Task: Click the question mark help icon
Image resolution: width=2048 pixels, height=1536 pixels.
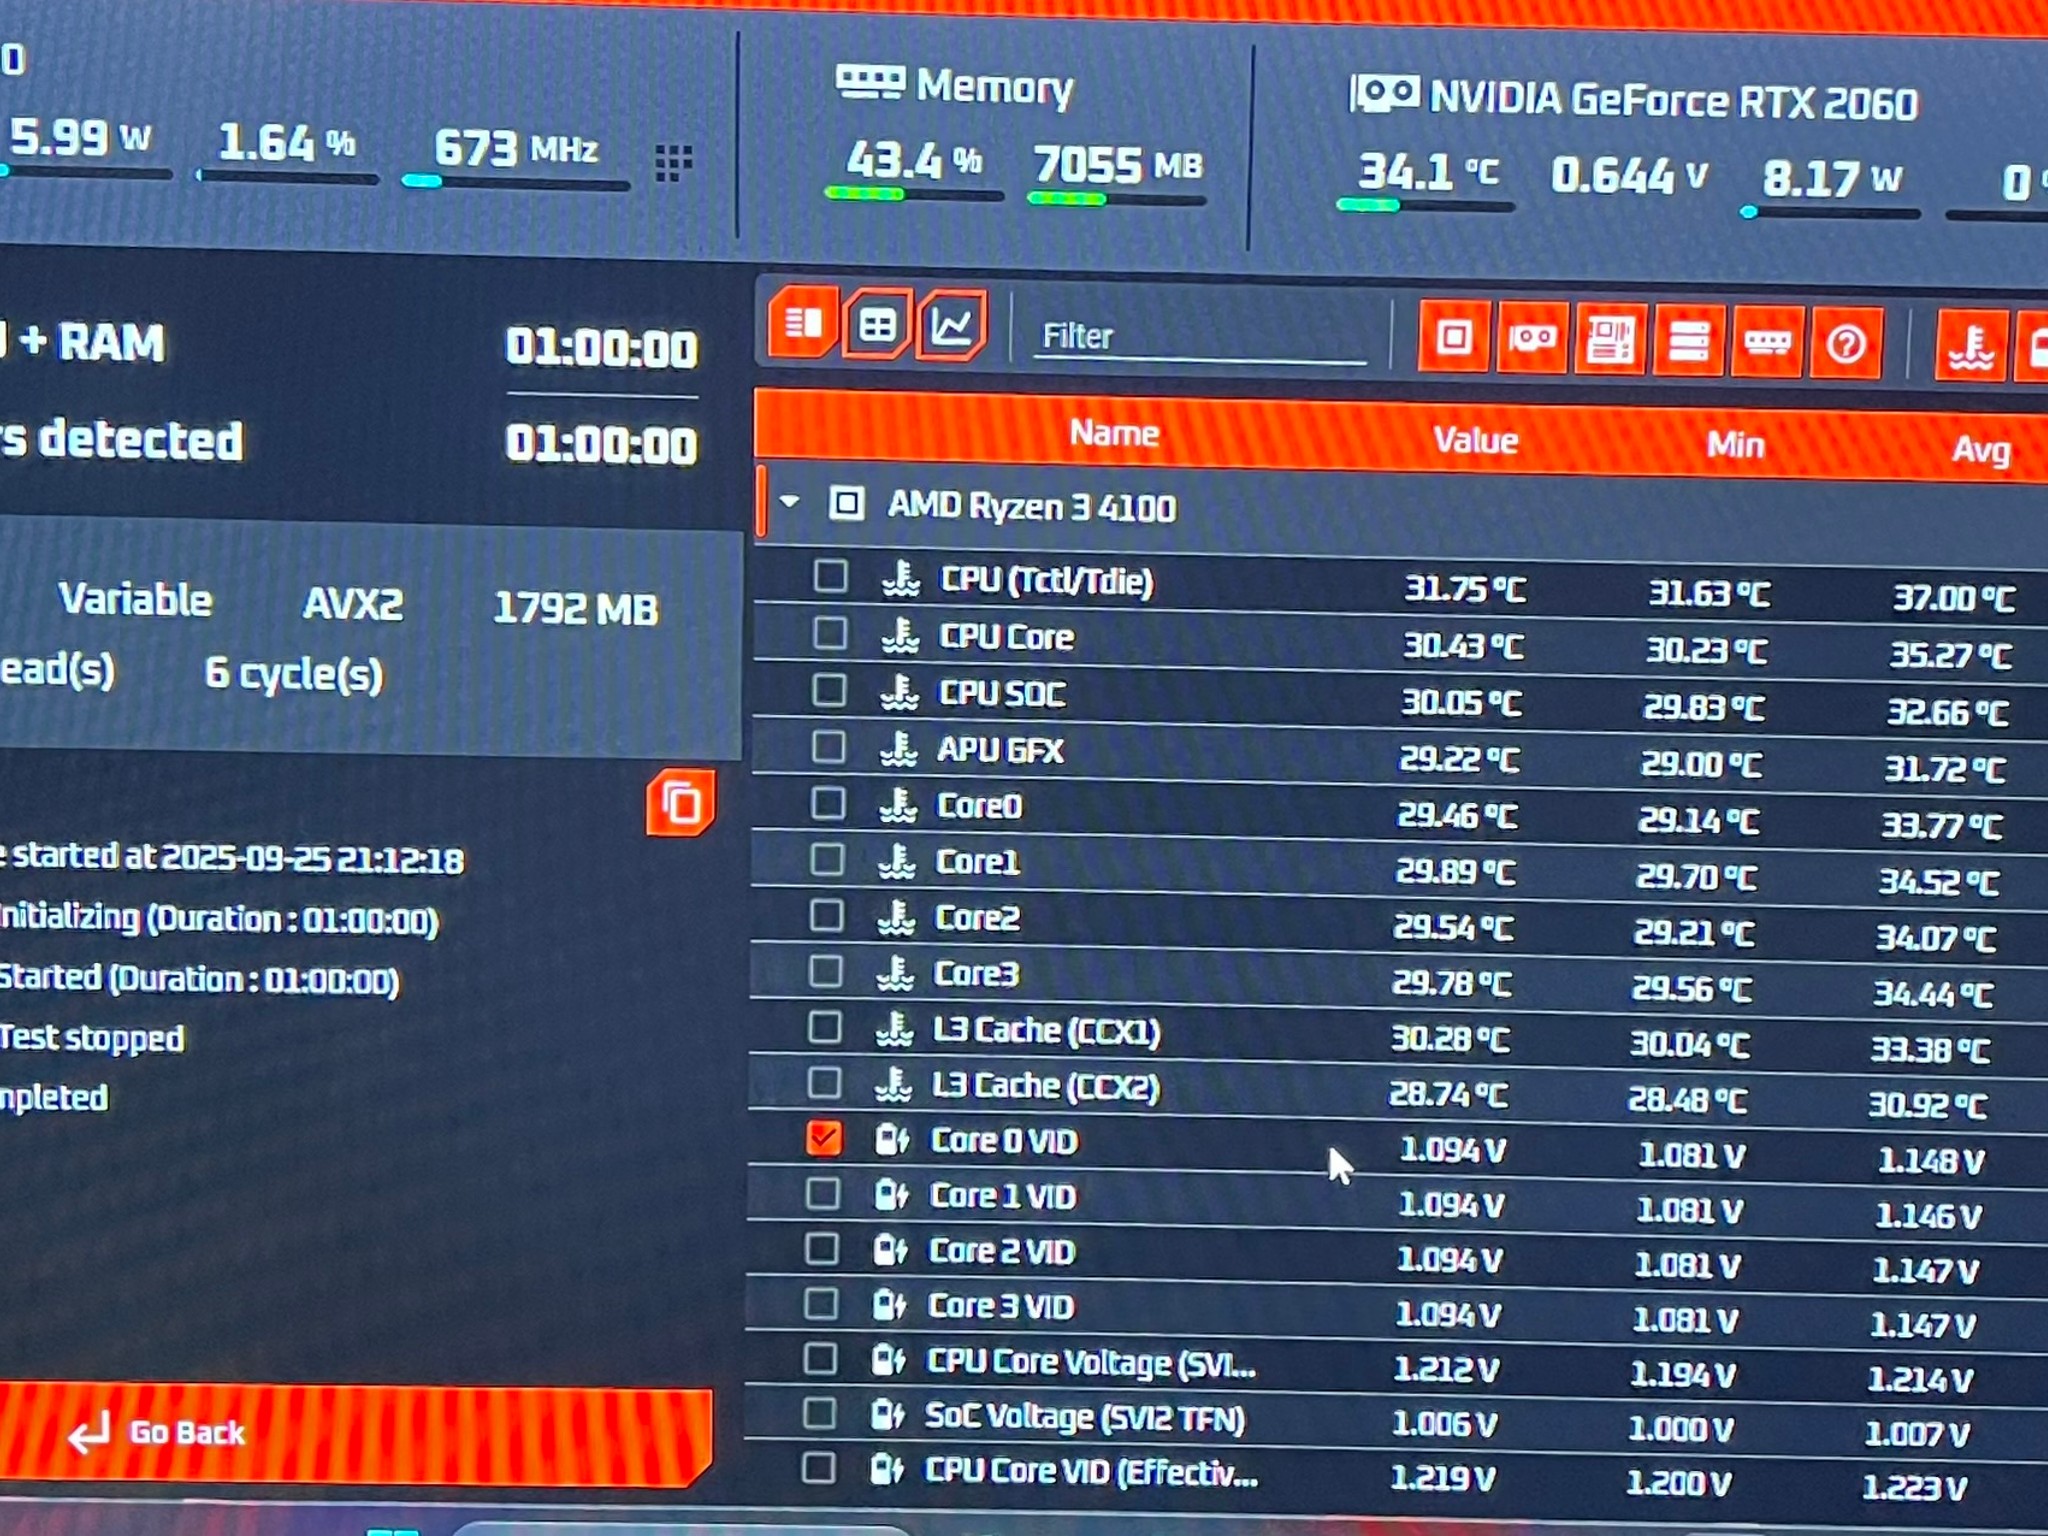Action: point(1846,344)
